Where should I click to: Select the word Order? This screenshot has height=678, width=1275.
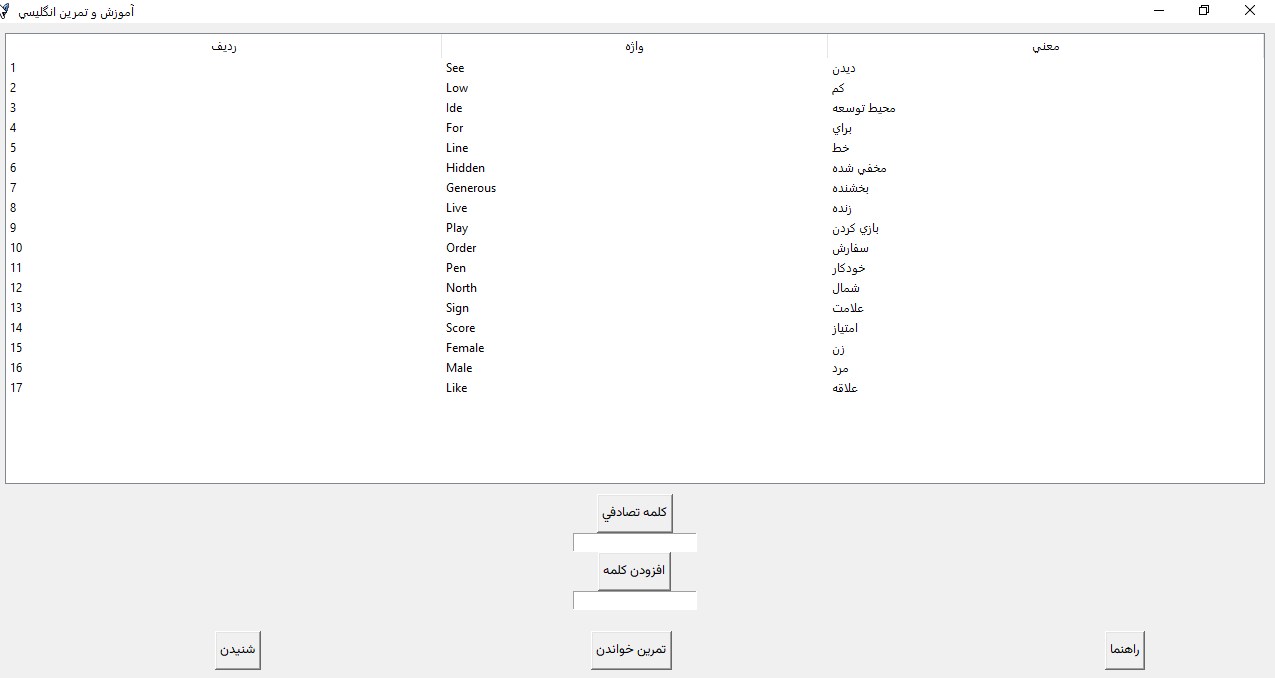461,248
